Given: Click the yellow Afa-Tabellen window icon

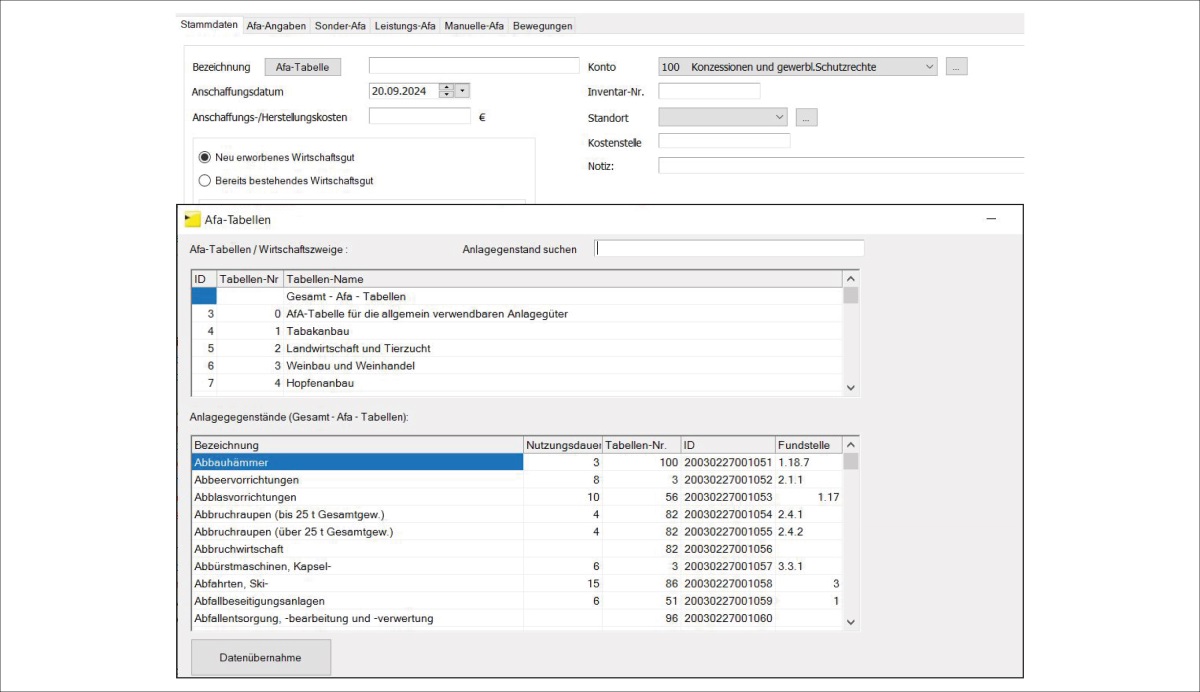Looking at the screenshot, I should 193,220.
